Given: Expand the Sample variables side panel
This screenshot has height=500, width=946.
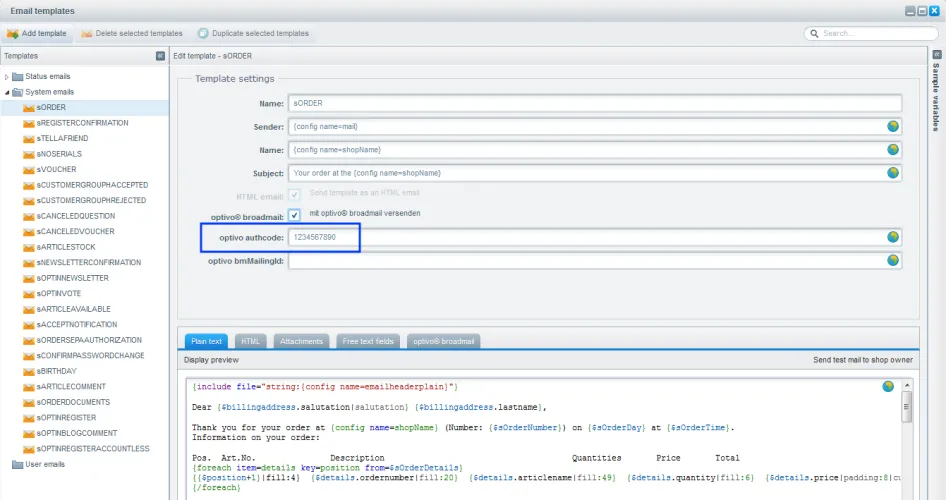Looking at the screenshot, I should click(936, 55).
